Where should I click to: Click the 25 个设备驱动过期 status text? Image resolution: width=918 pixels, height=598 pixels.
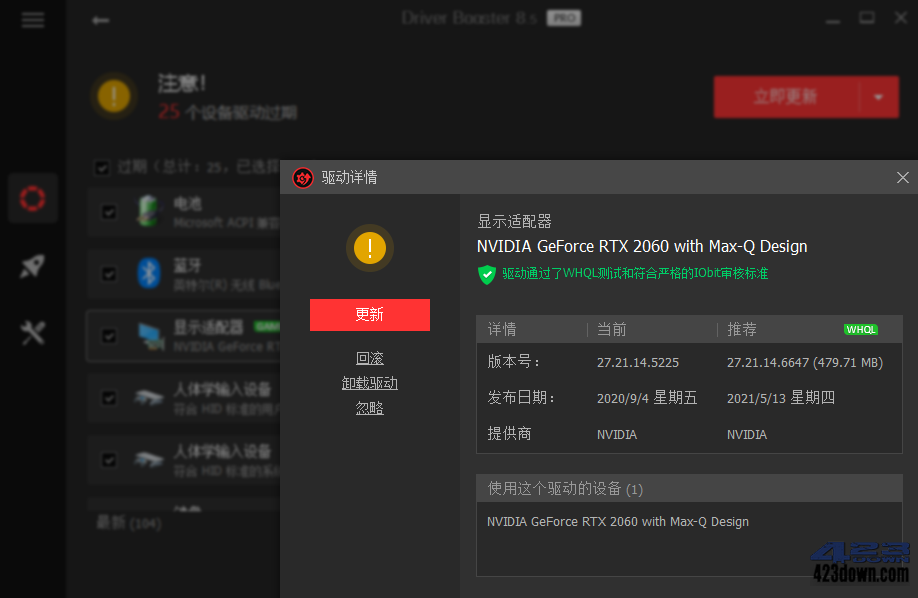coord(228,111)
